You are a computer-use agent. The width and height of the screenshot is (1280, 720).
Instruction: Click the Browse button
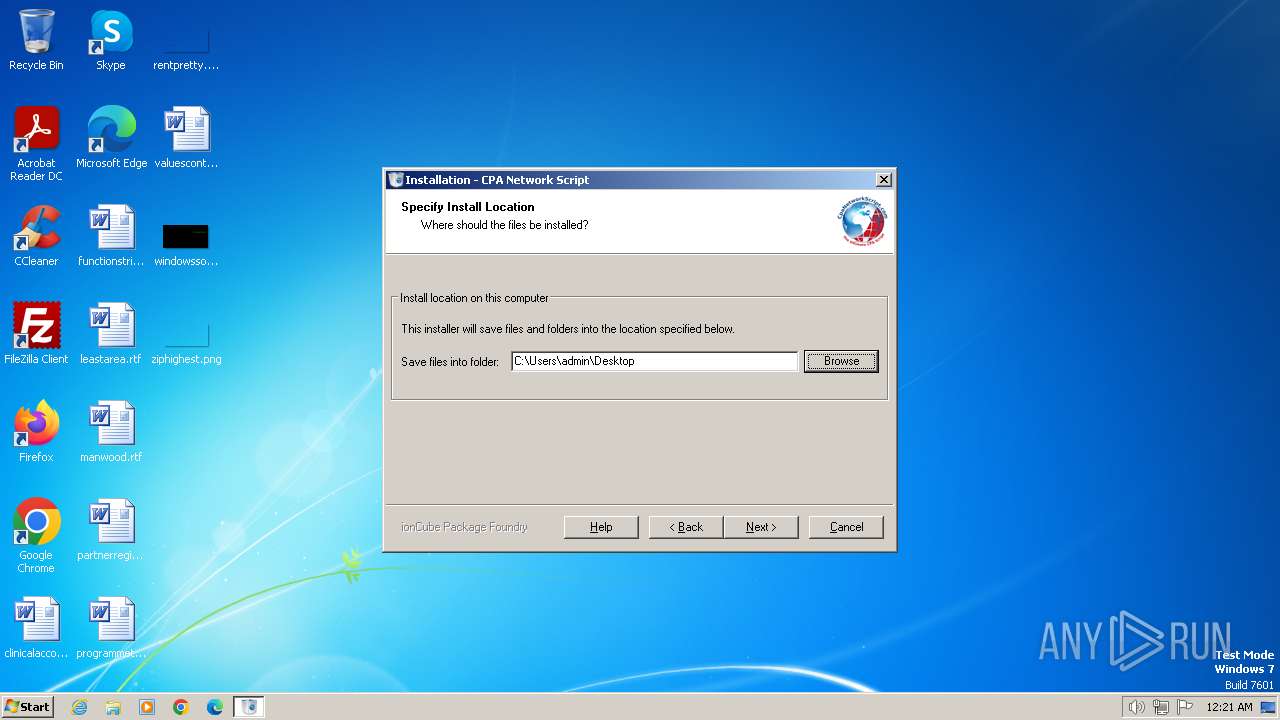point(841,361)
